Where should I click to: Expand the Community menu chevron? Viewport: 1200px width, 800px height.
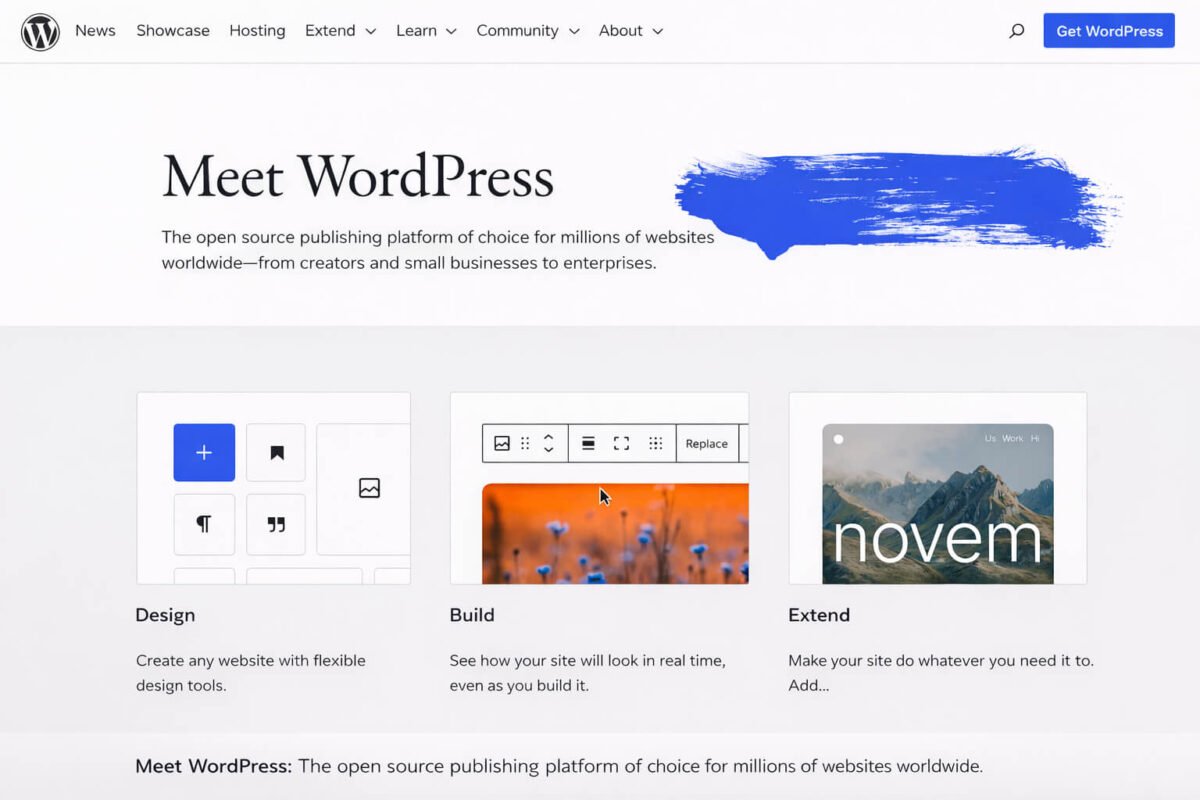574,31
